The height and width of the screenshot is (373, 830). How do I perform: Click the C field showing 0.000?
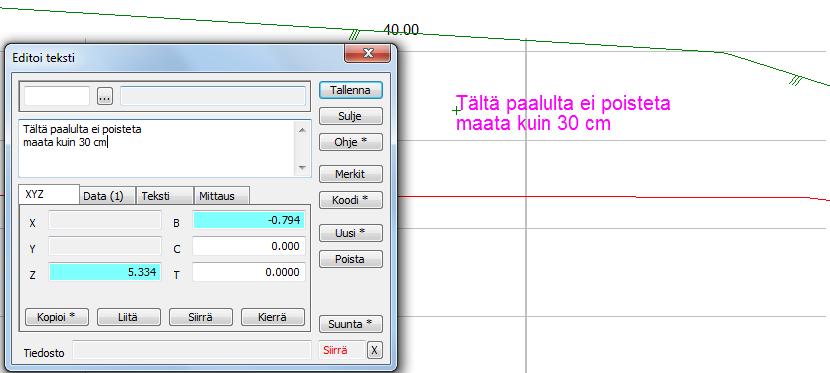(x=249, y=247)
